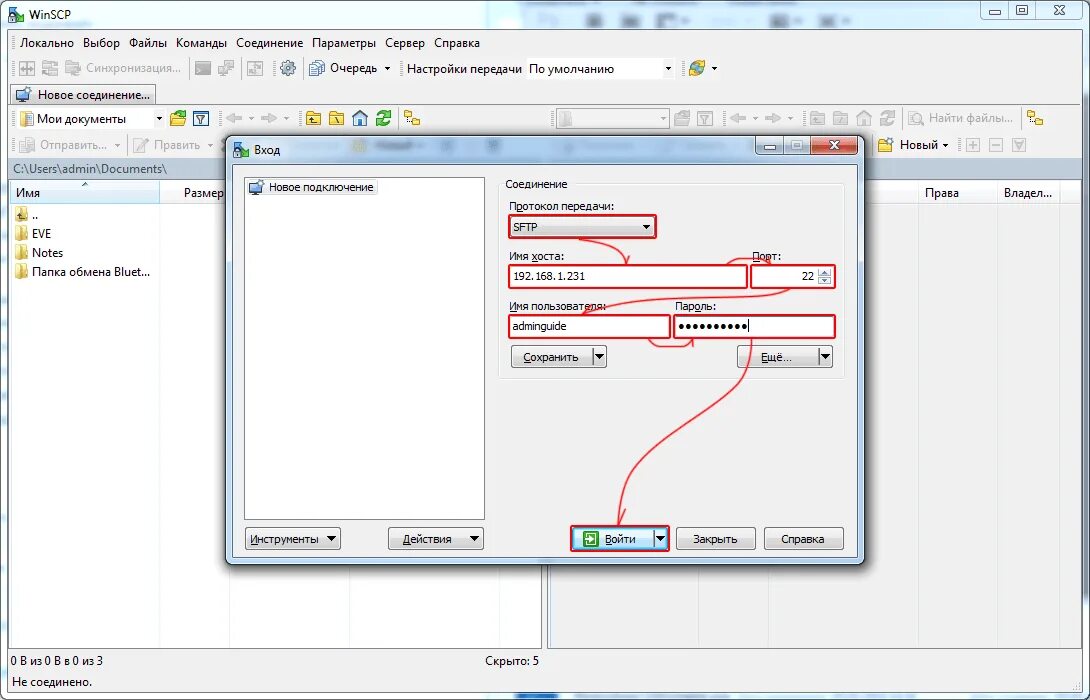Click the local panel forward arrow
Image resolution: width=1090 pixels, height=700 pixels.
pos(269,118)
